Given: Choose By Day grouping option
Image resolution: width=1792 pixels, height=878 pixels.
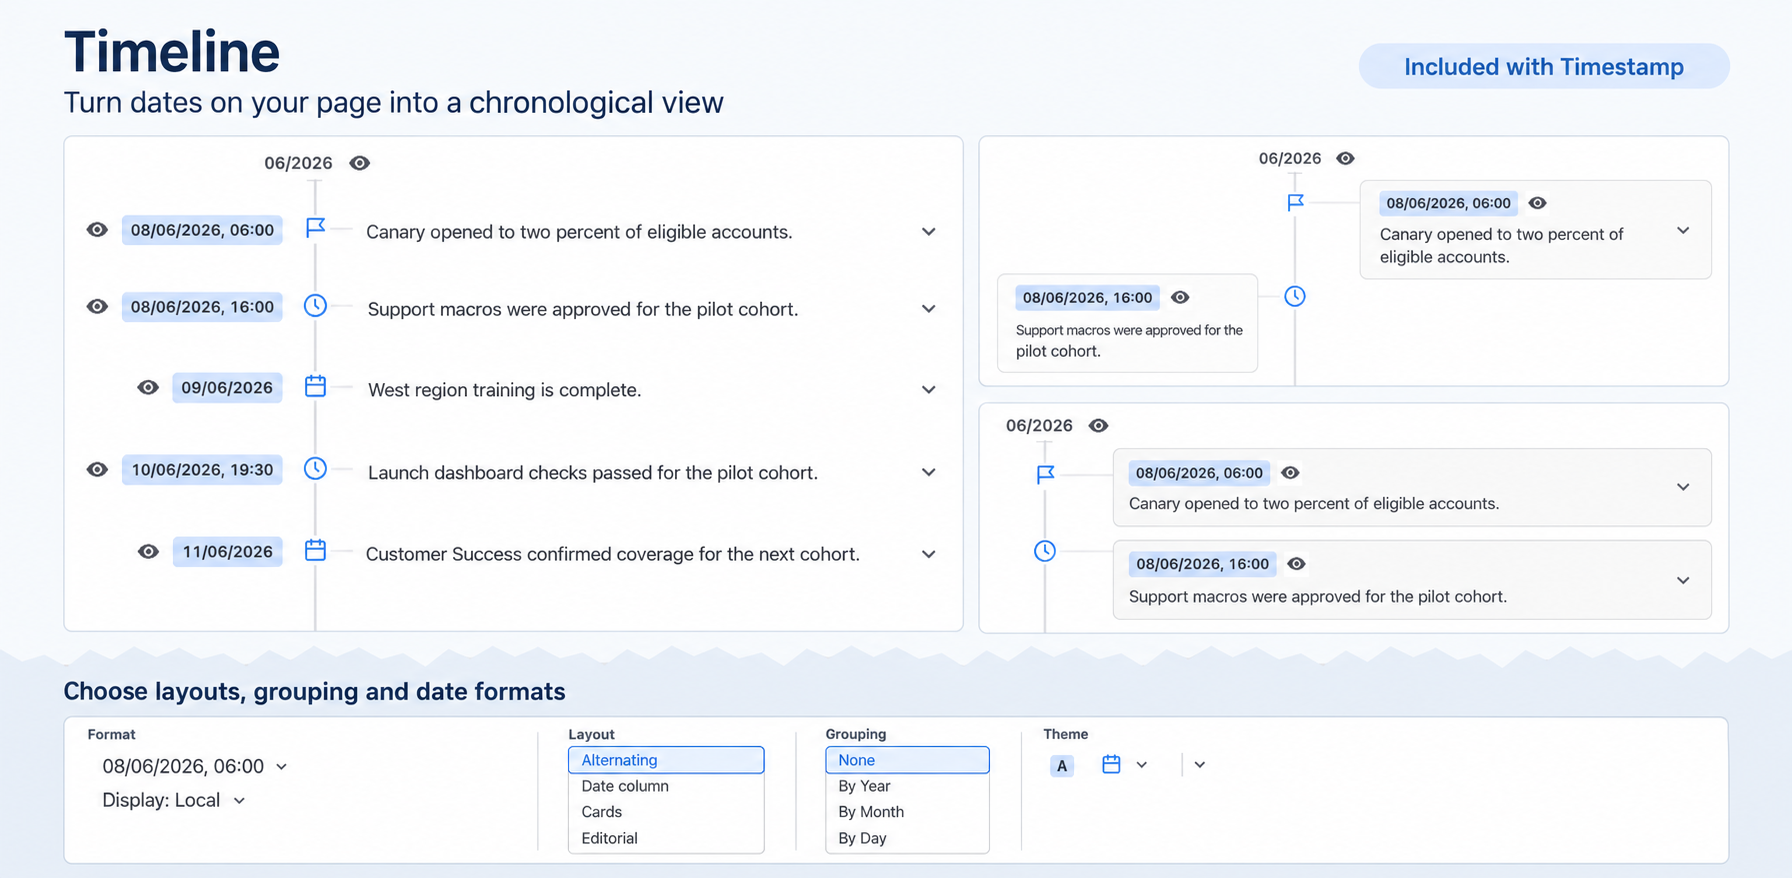Looking at the screenshot, I should click(907, 838).
